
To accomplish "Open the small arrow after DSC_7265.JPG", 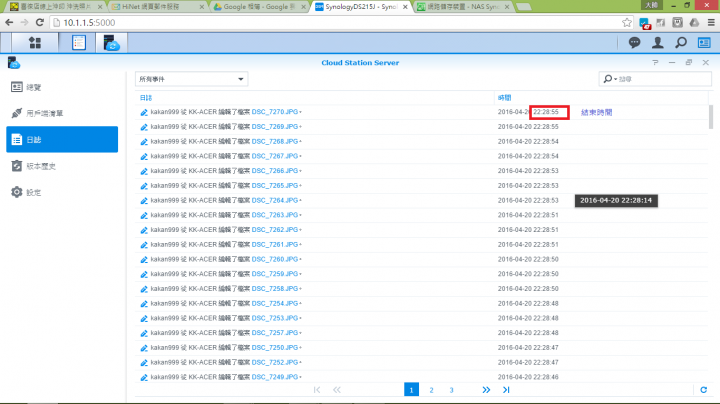I will (300, 185).
